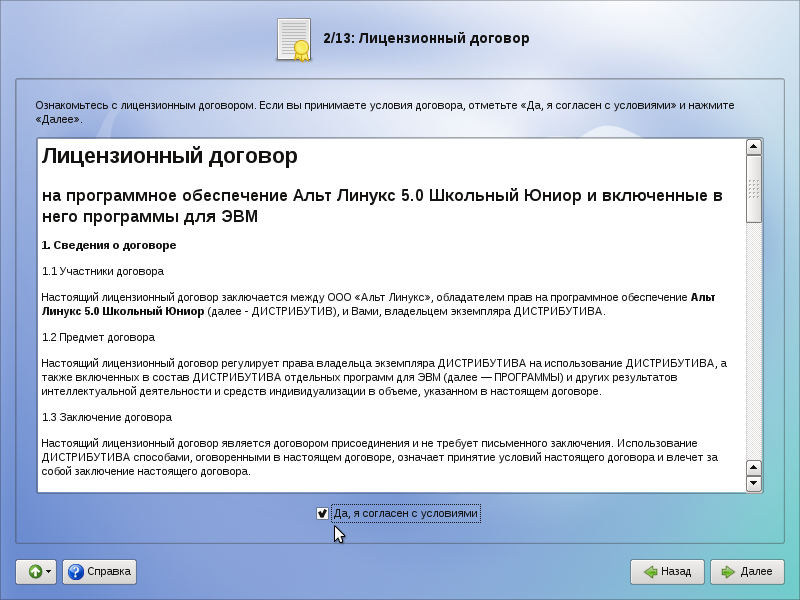Click the green circle icon button
This screenshot has width=800, height=600.
(x=34, y=572)
